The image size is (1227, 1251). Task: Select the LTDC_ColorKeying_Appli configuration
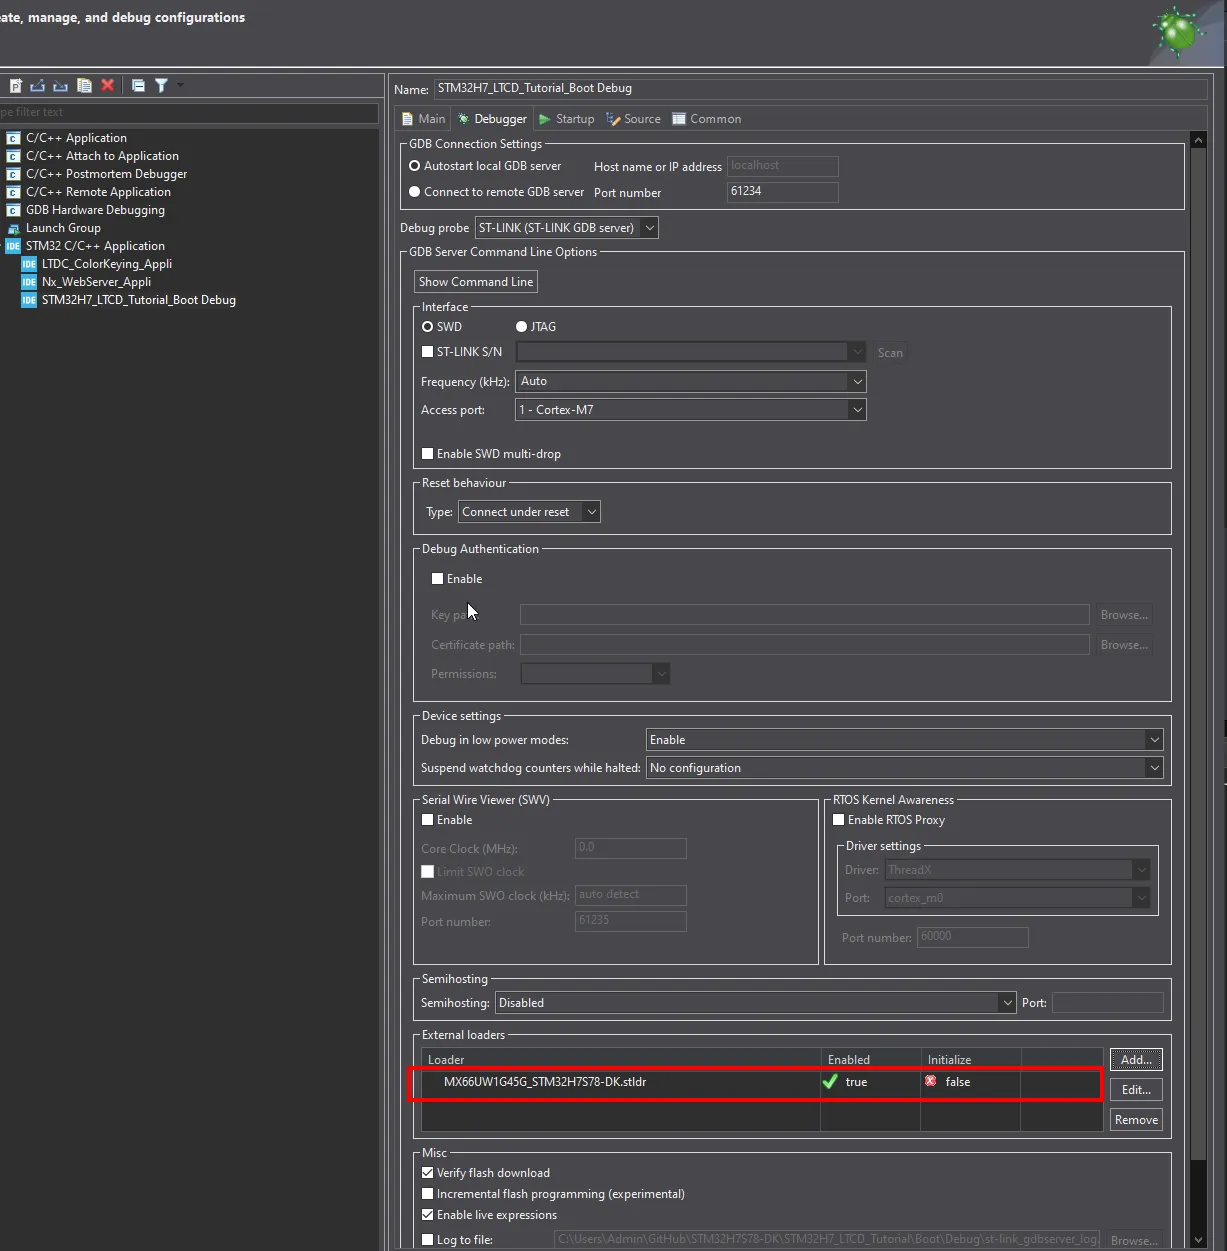point(107,264)
